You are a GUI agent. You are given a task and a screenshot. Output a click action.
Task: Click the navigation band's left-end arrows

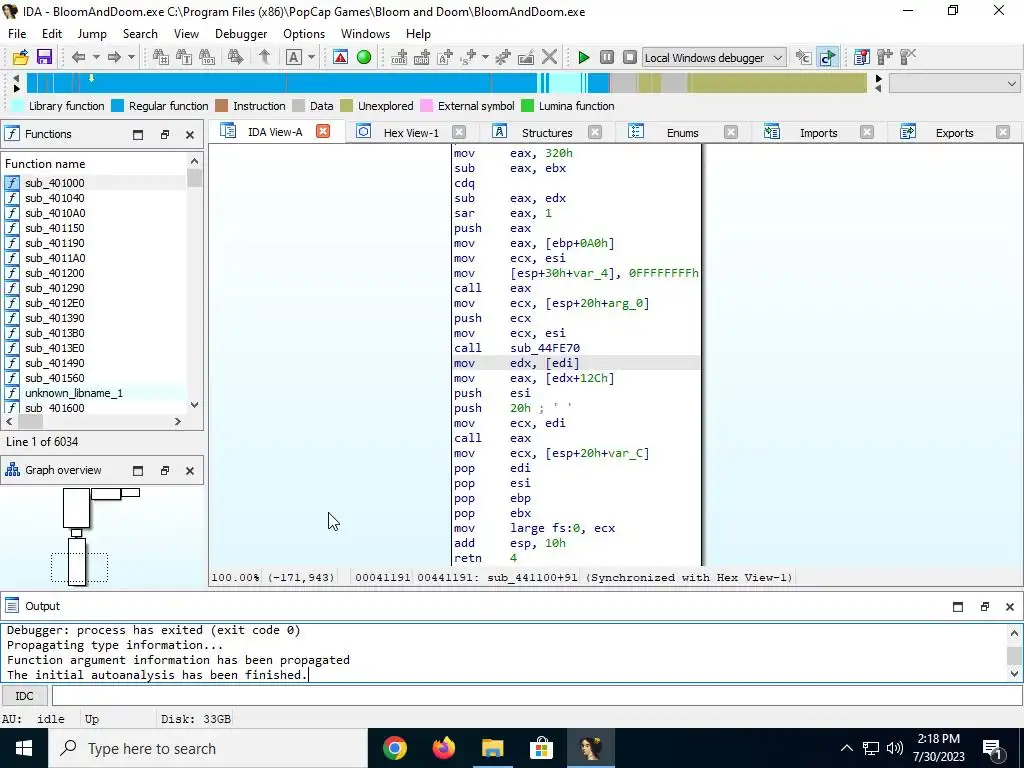[16, 84]
